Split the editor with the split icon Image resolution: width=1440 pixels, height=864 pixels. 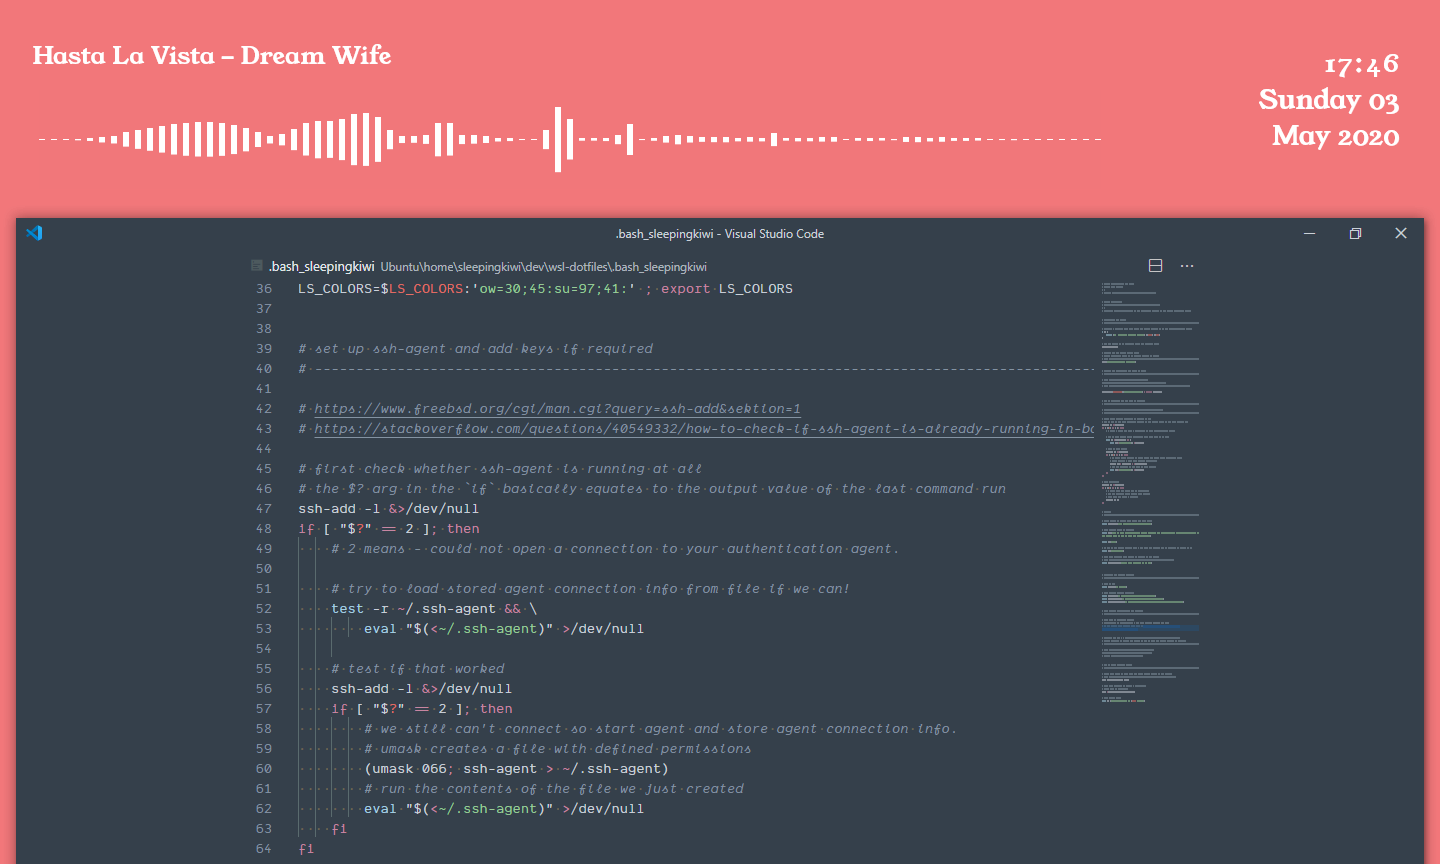pyautogui.click(x=1155, y=266)
